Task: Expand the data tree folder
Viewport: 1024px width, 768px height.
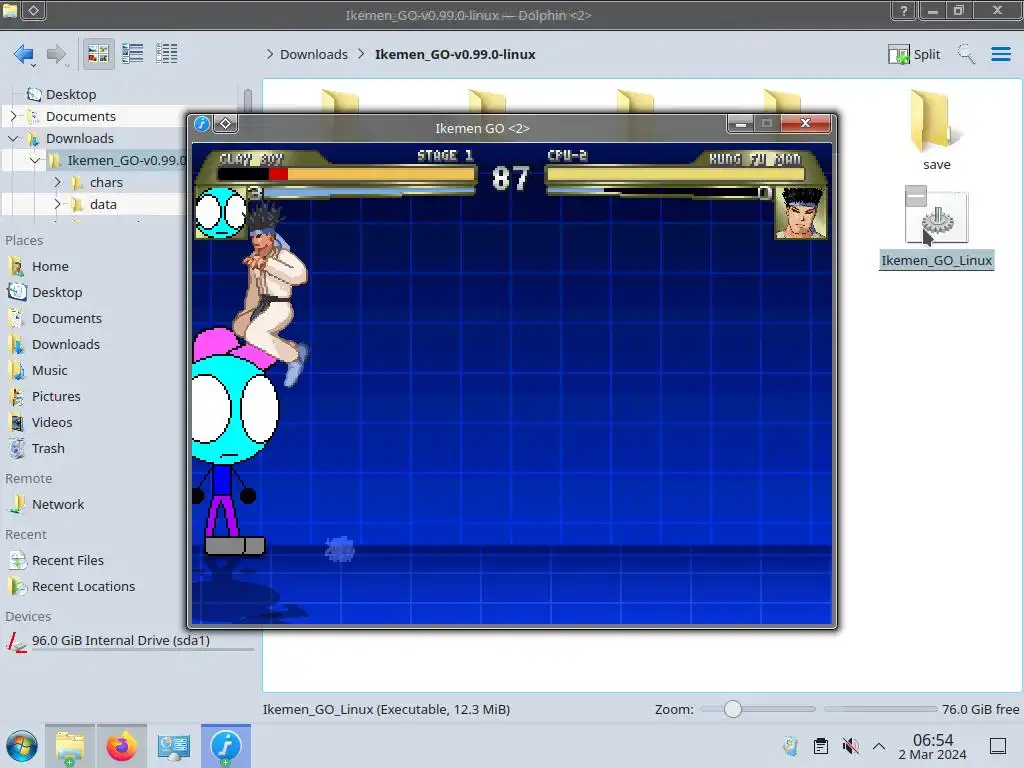Action: point(57,204)
